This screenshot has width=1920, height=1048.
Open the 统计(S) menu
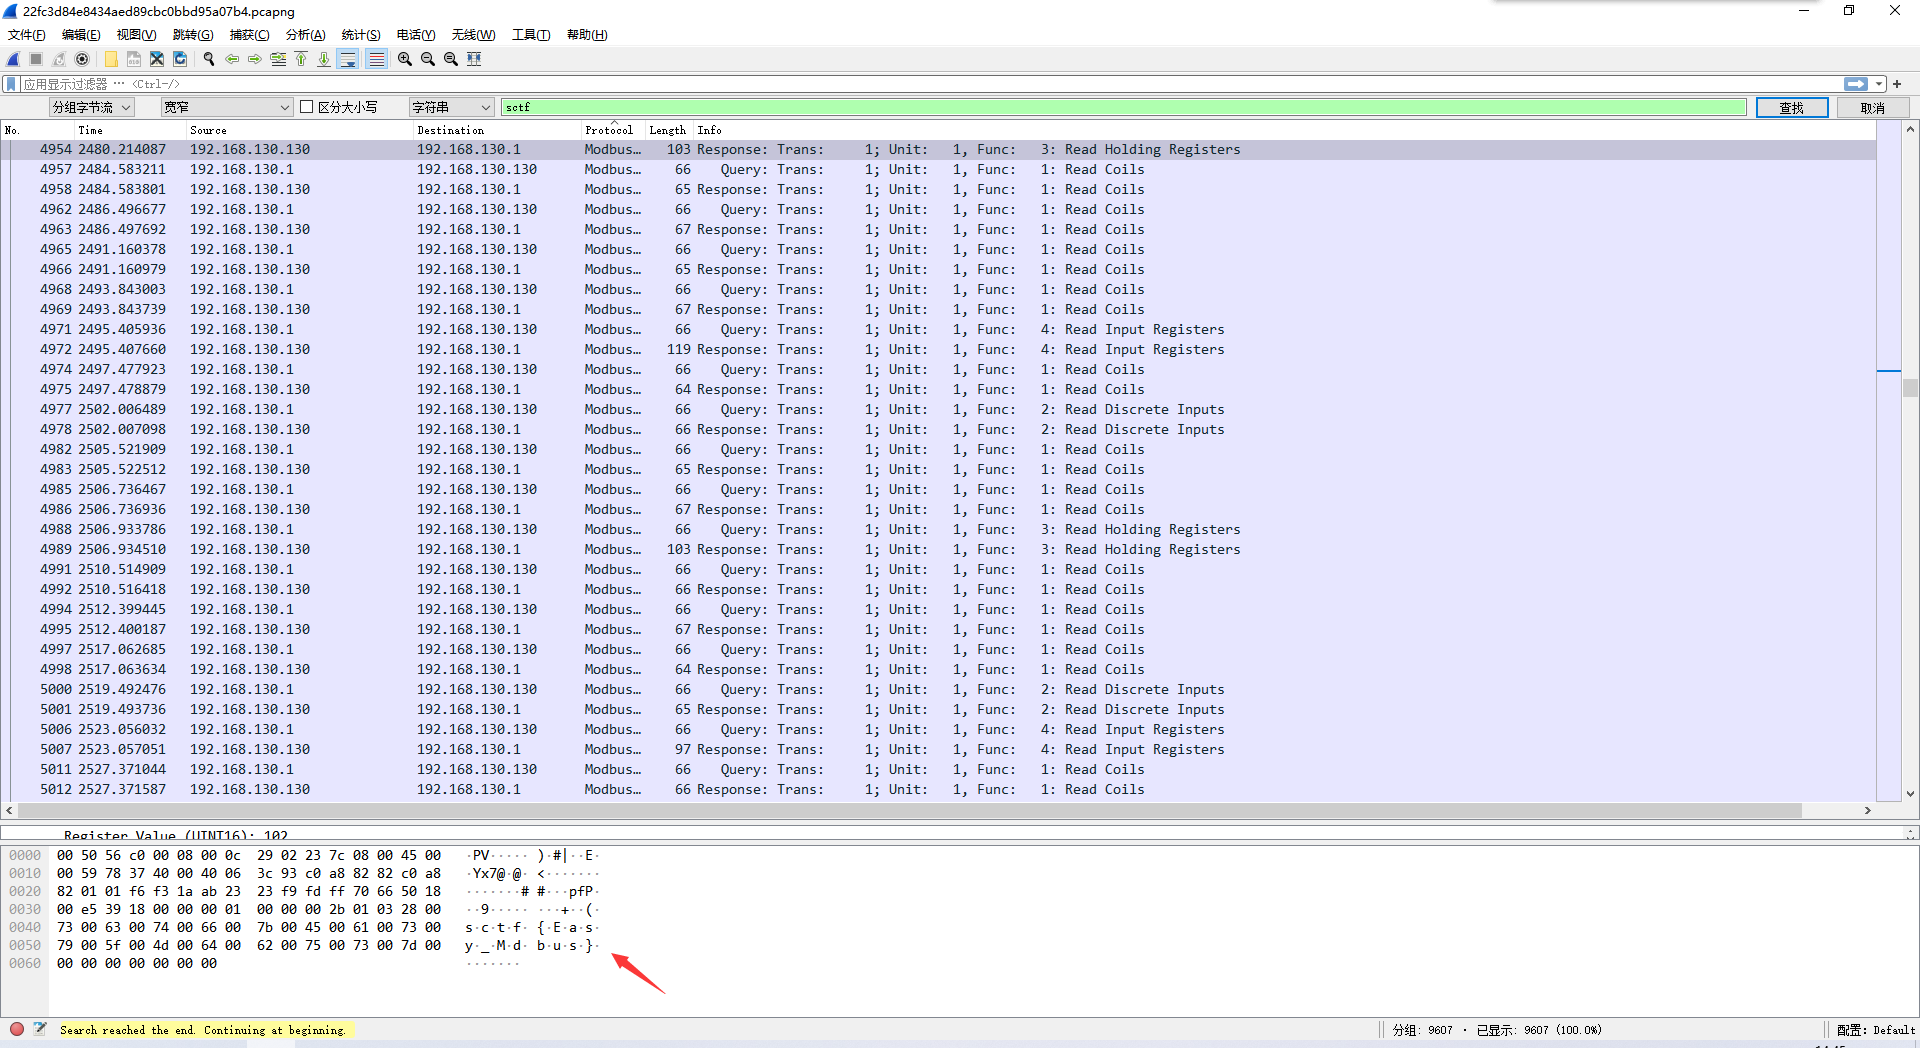point(361,35)
